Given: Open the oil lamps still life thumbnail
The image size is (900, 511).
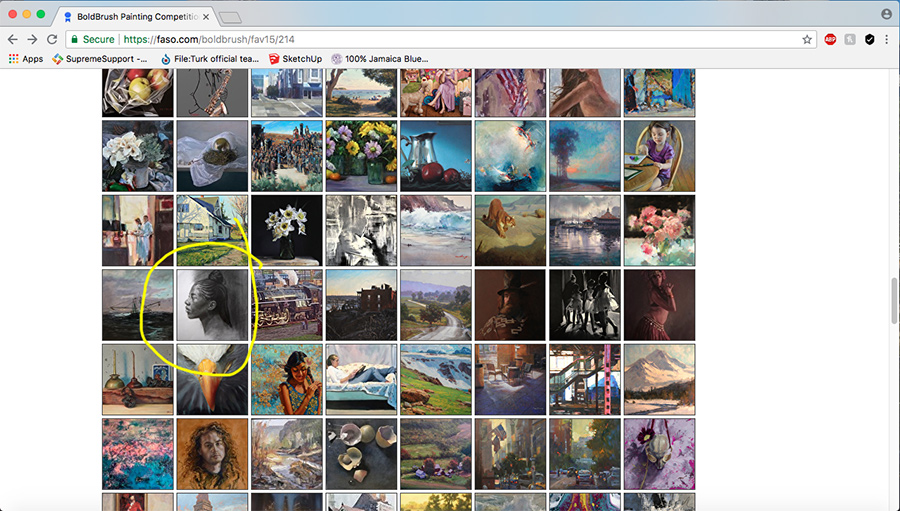Looking at the screenshot, I should pos(138,380).
